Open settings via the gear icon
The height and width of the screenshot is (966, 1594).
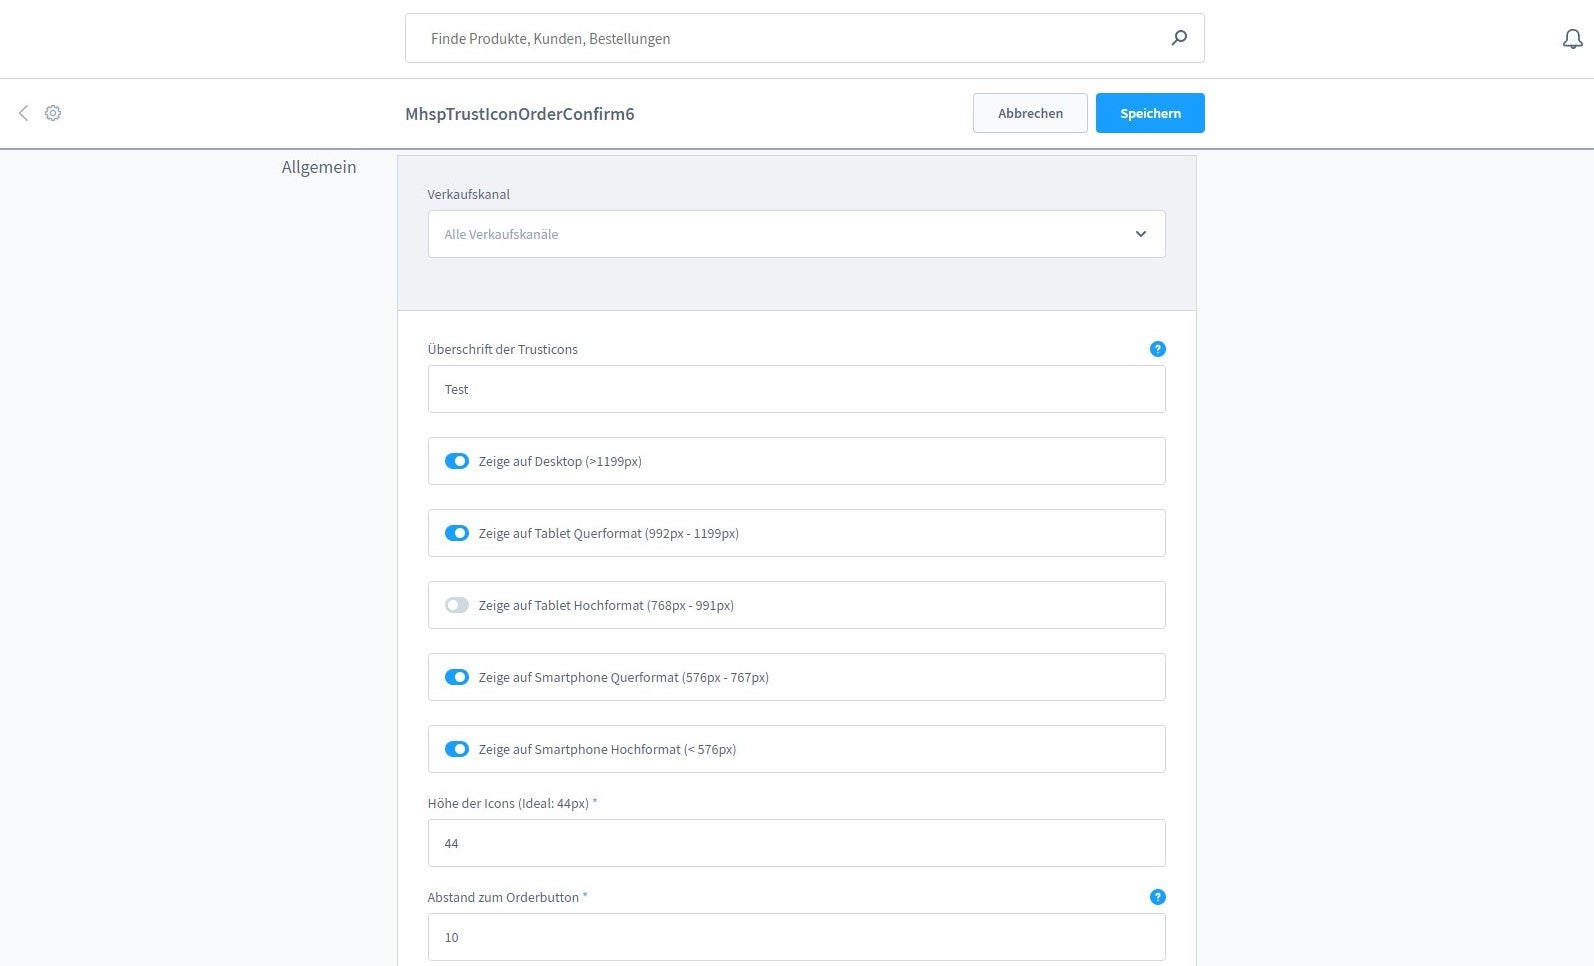pos(53,113)
